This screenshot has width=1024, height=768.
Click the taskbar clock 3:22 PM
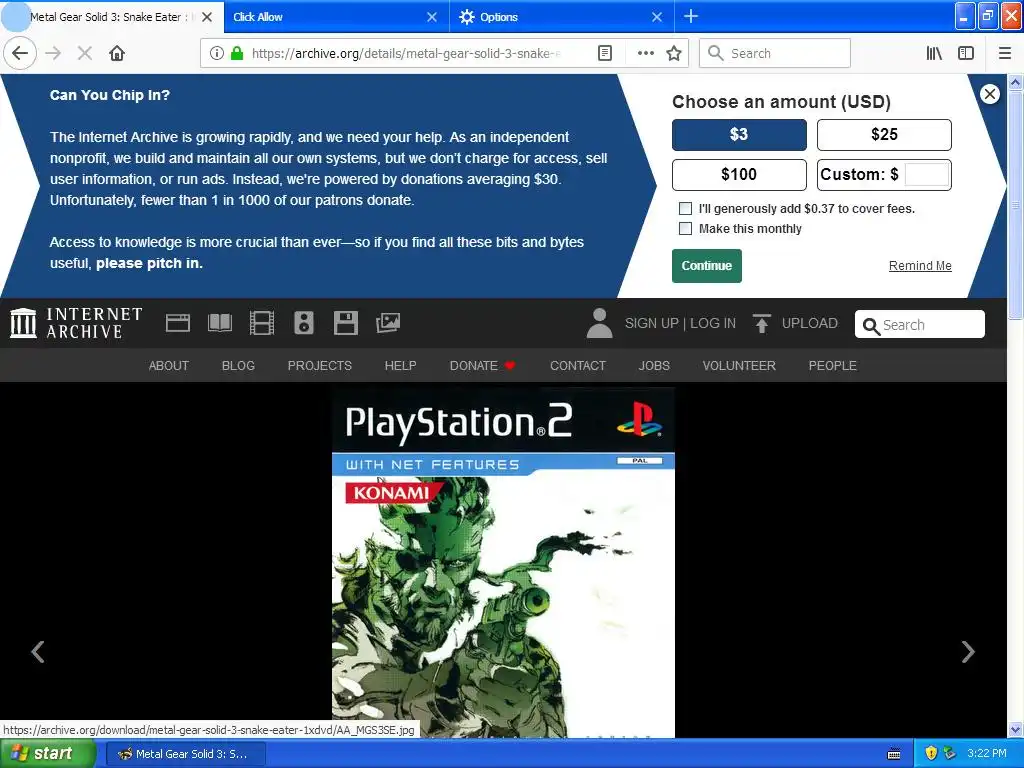pos(986,754)
